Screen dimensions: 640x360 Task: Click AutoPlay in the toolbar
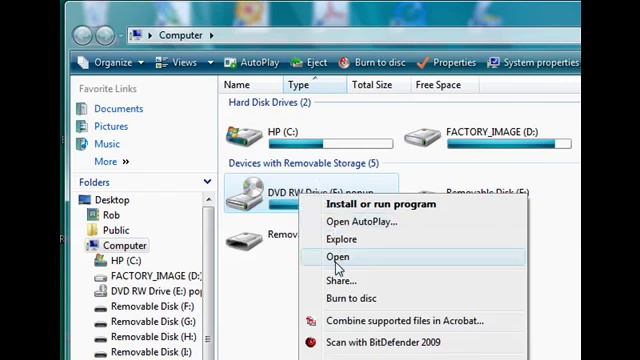pos(252,62)
